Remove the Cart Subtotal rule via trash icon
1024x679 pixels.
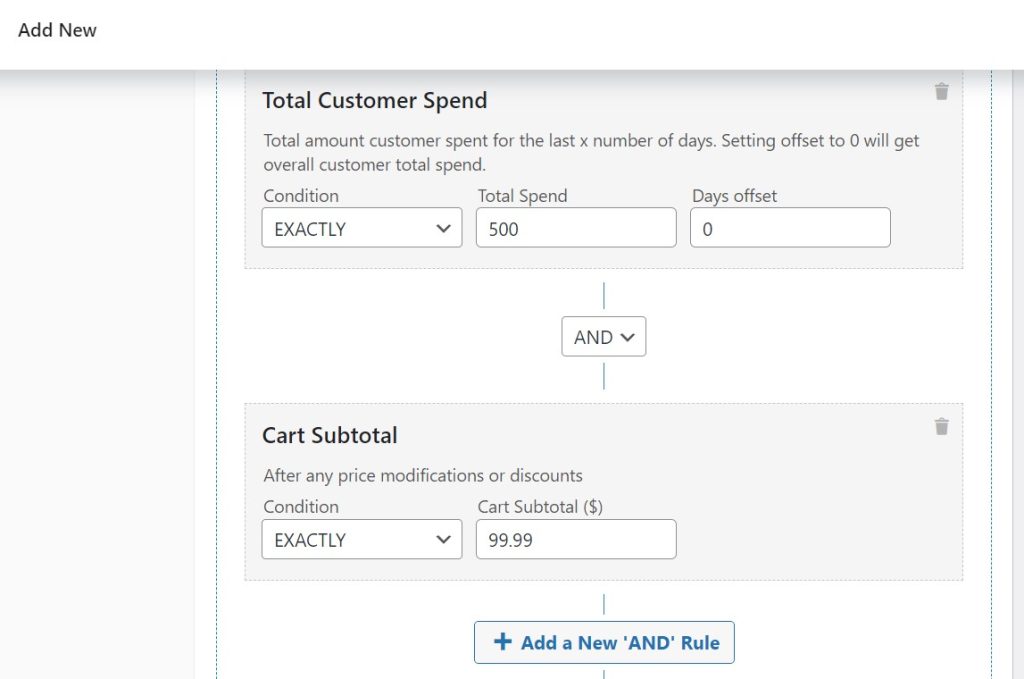pyautogui.click(x=941, y=426)
